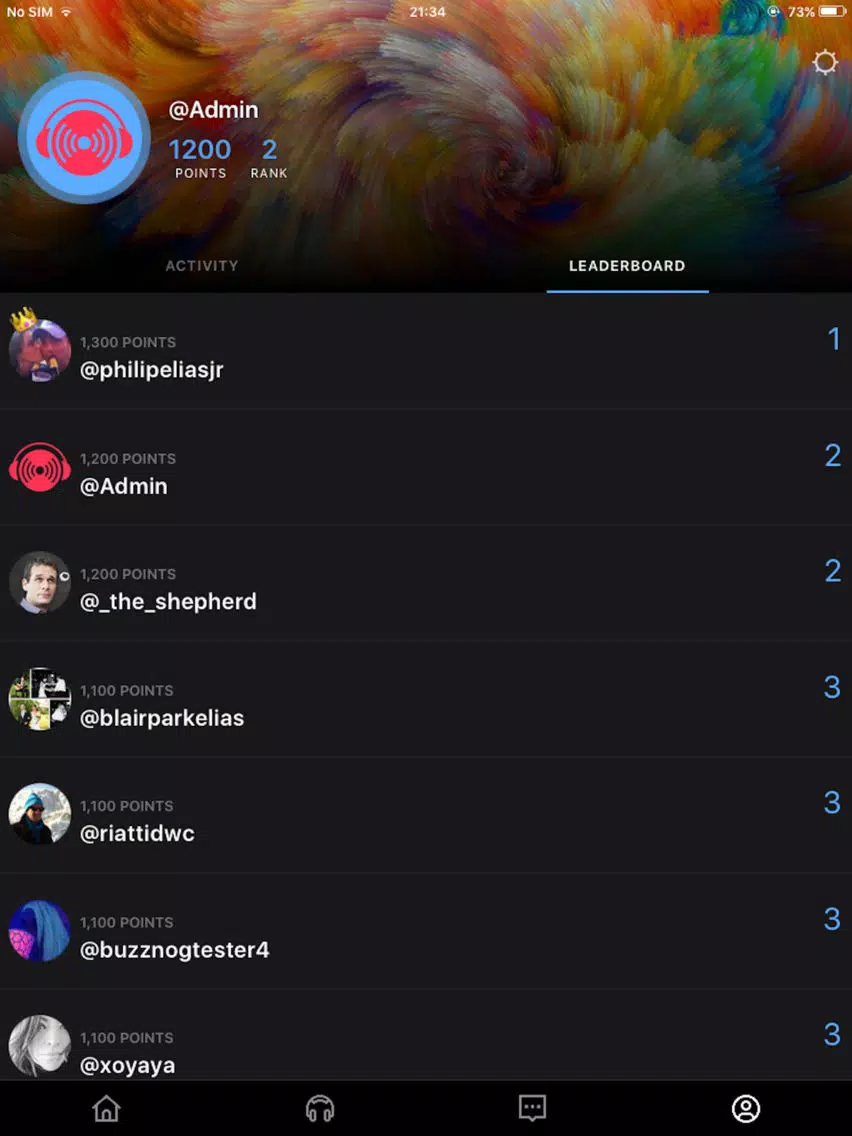Open @philipeliasjr profile from leaderboard

click(151, 369)
